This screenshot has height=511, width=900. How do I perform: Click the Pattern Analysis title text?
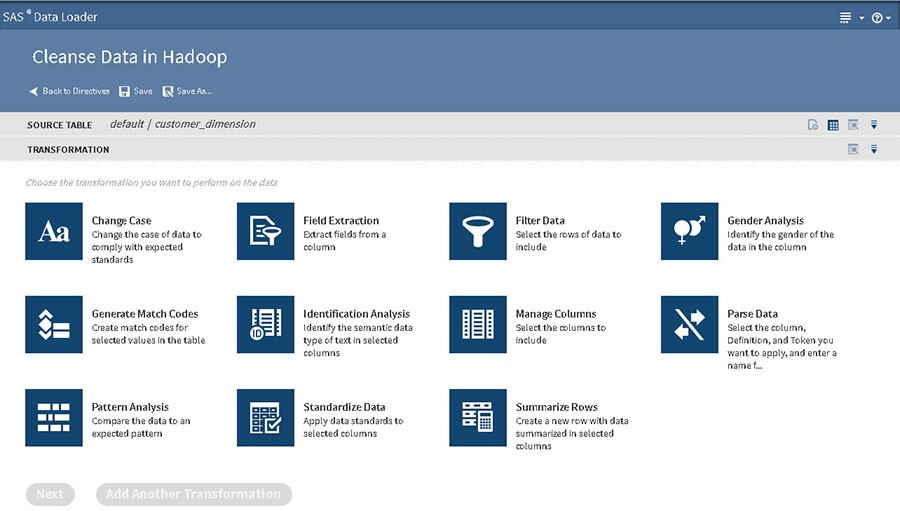pyautogui.click(x=130, y=407)
